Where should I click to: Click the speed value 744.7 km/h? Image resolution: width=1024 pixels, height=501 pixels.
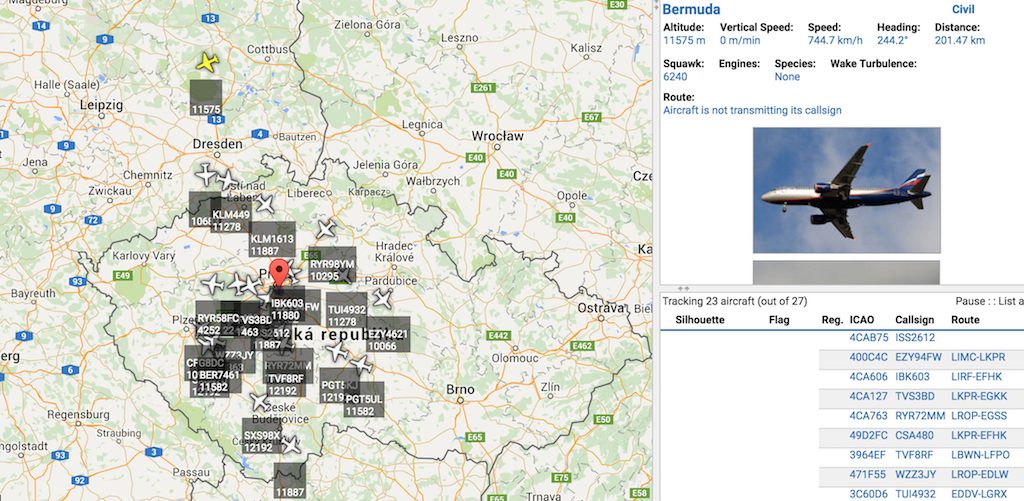[835, 40]
